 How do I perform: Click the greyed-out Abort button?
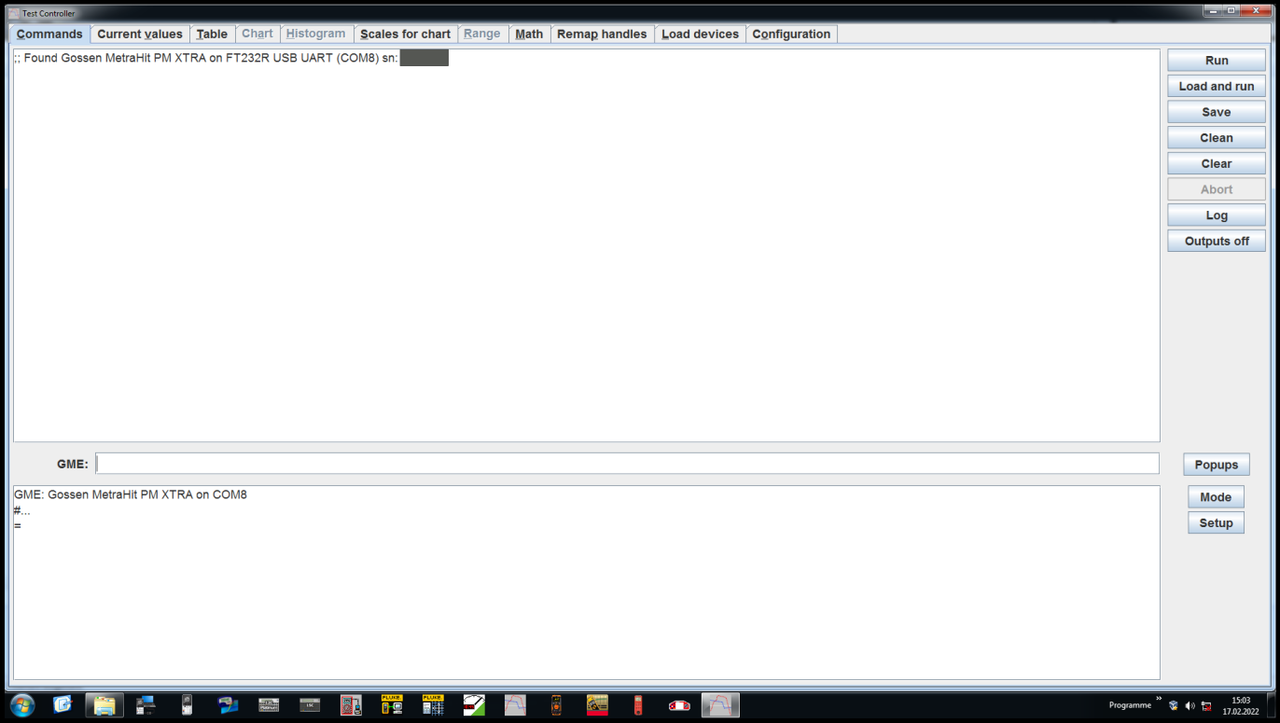1216,190
